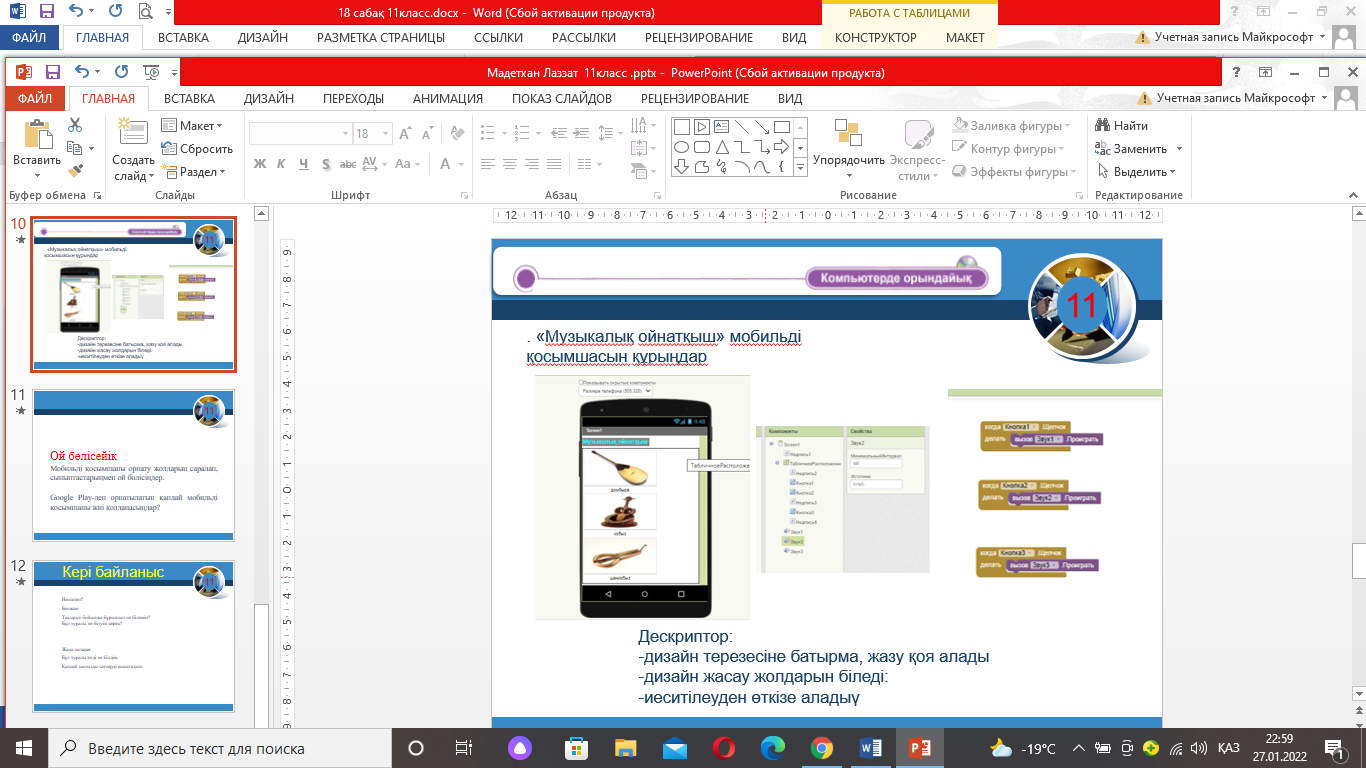Viewport: 1366px width, 768px height.
Task: Decrease font size with small A
Action: [425, 134]
